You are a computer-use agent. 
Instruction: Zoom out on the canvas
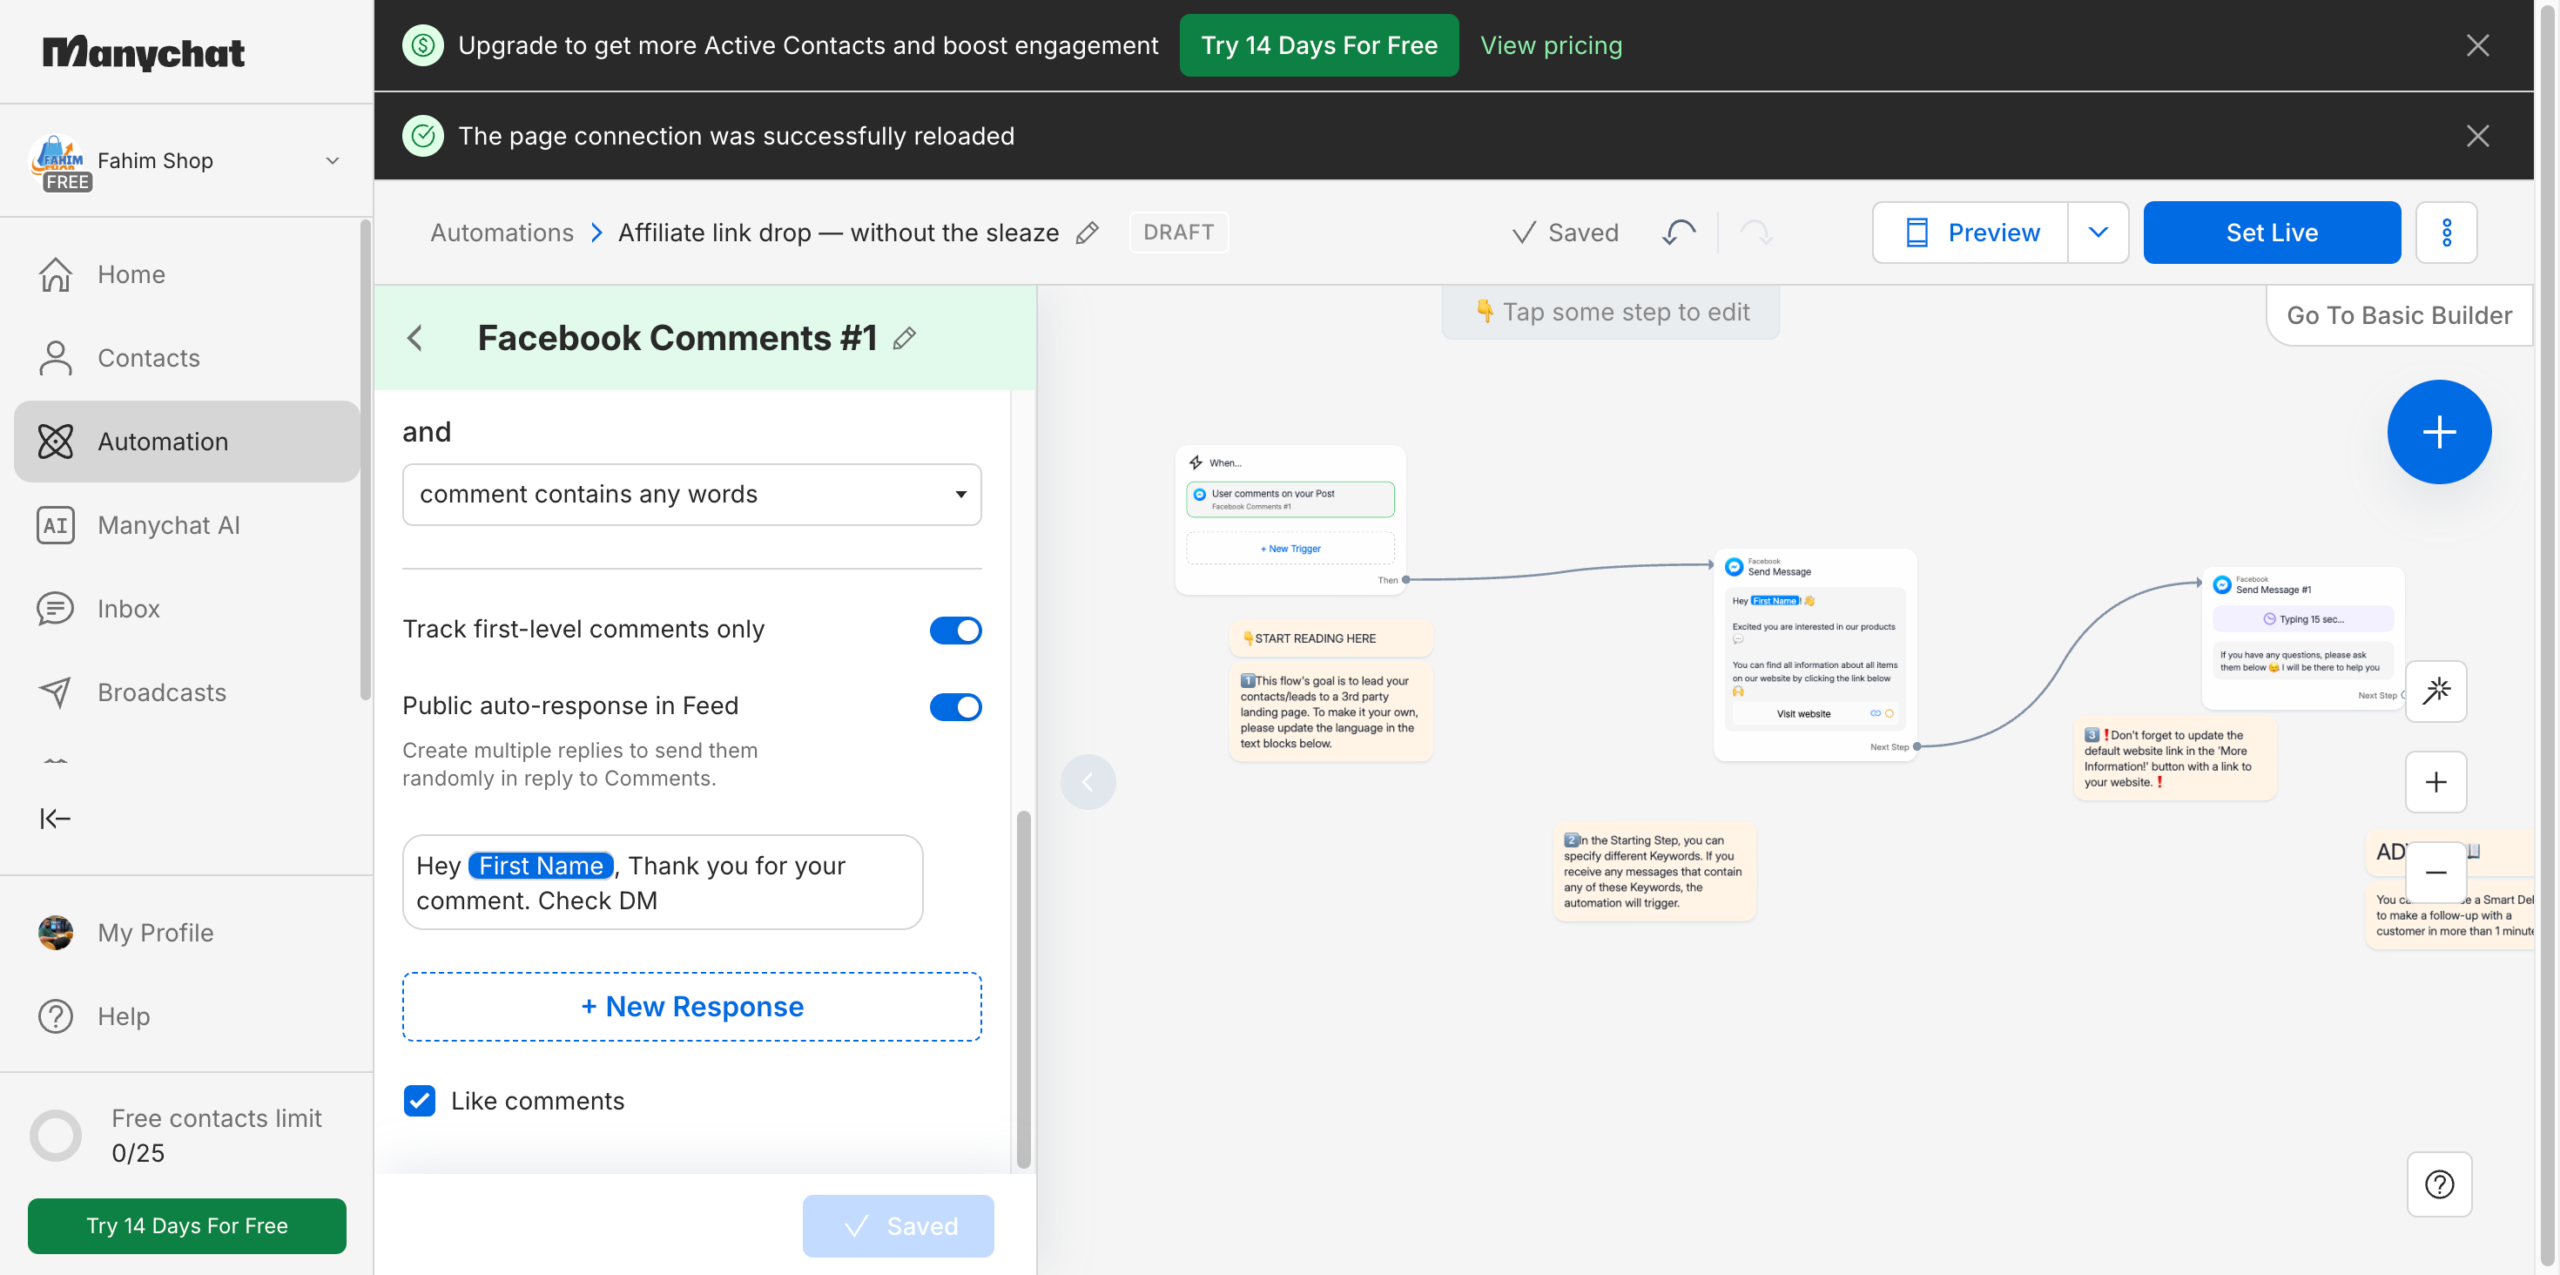pyautogui.click(x=2436, y=873)
